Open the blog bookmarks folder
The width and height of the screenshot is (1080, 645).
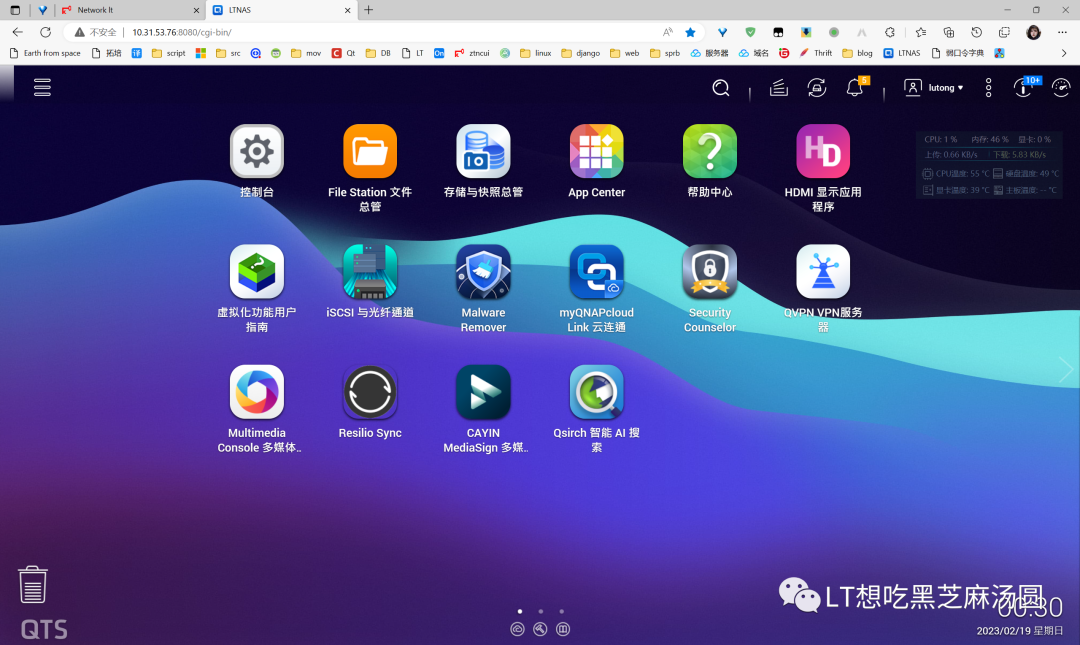(x=858, y=53)
